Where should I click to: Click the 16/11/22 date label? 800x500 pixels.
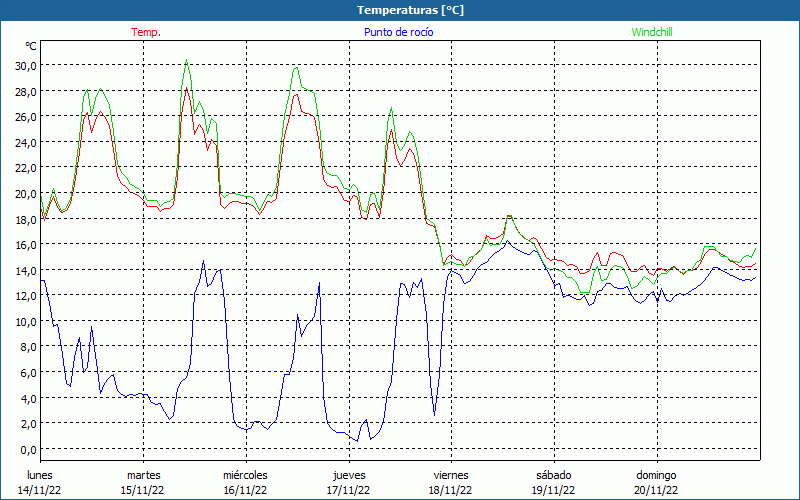(x=245, y=490)
